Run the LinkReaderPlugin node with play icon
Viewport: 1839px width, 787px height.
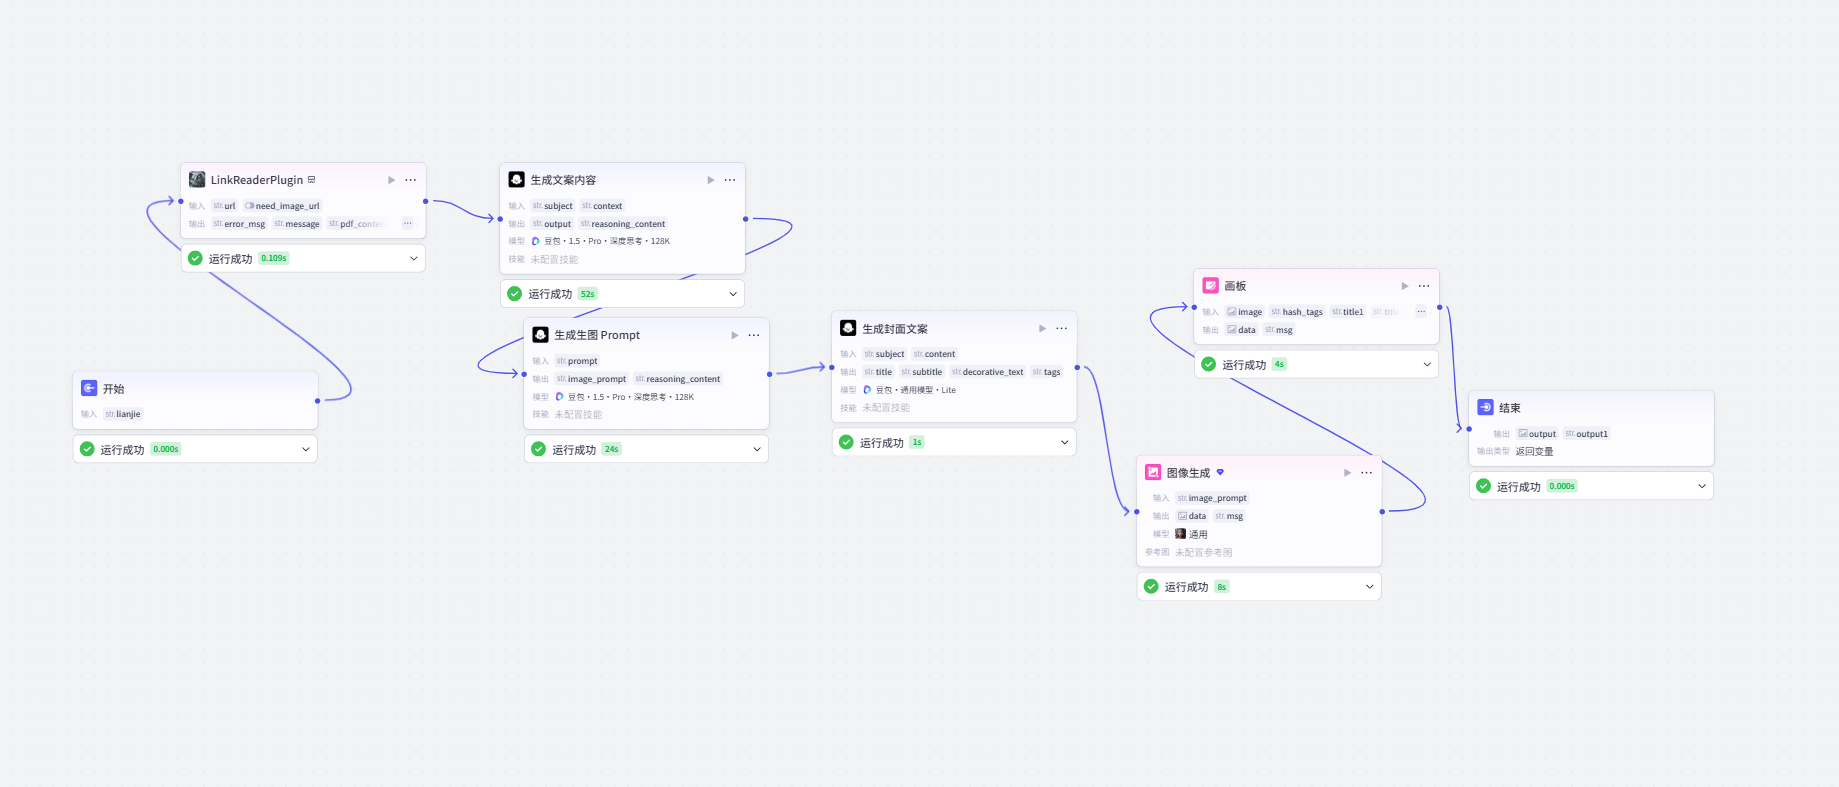391,180
